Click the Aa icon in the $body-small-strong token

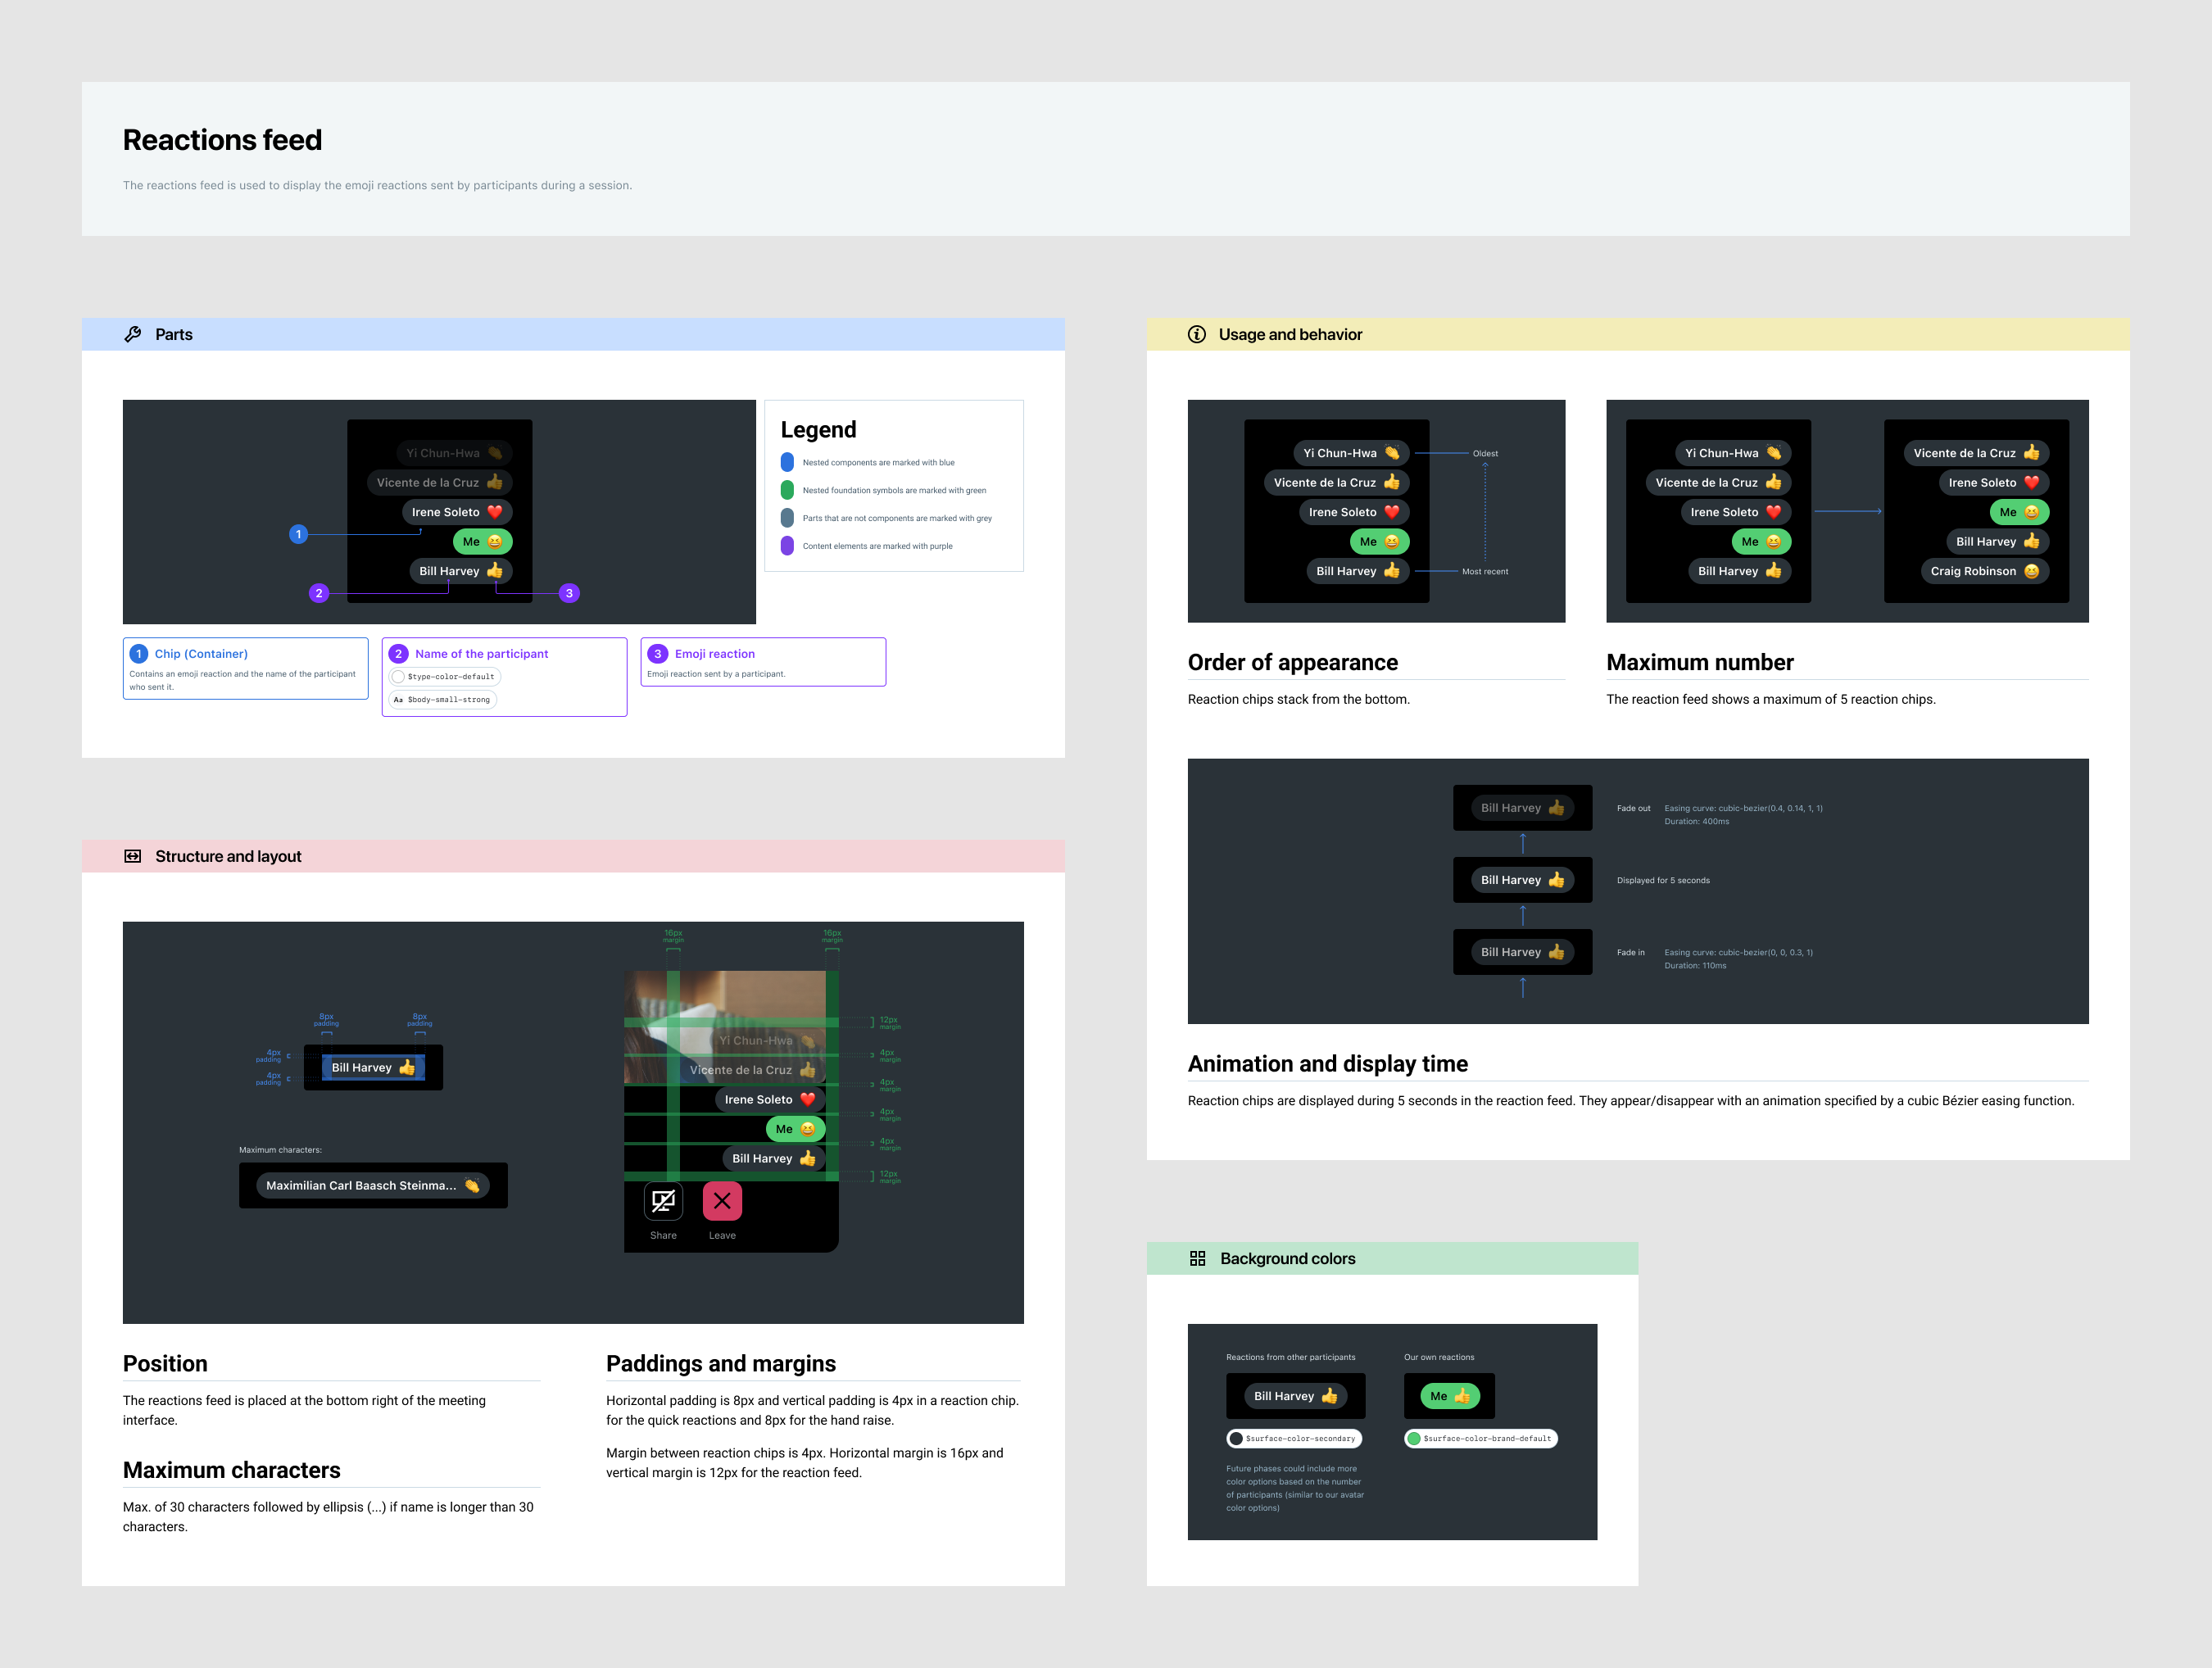(x=398, y=700)
